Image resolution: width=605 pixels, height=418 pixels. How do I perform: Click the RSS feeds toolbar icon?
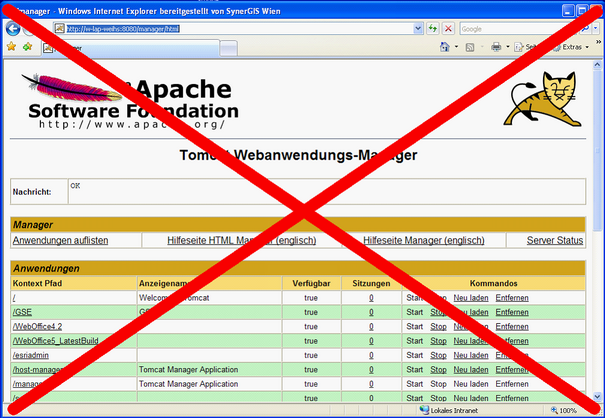[470, 47]
